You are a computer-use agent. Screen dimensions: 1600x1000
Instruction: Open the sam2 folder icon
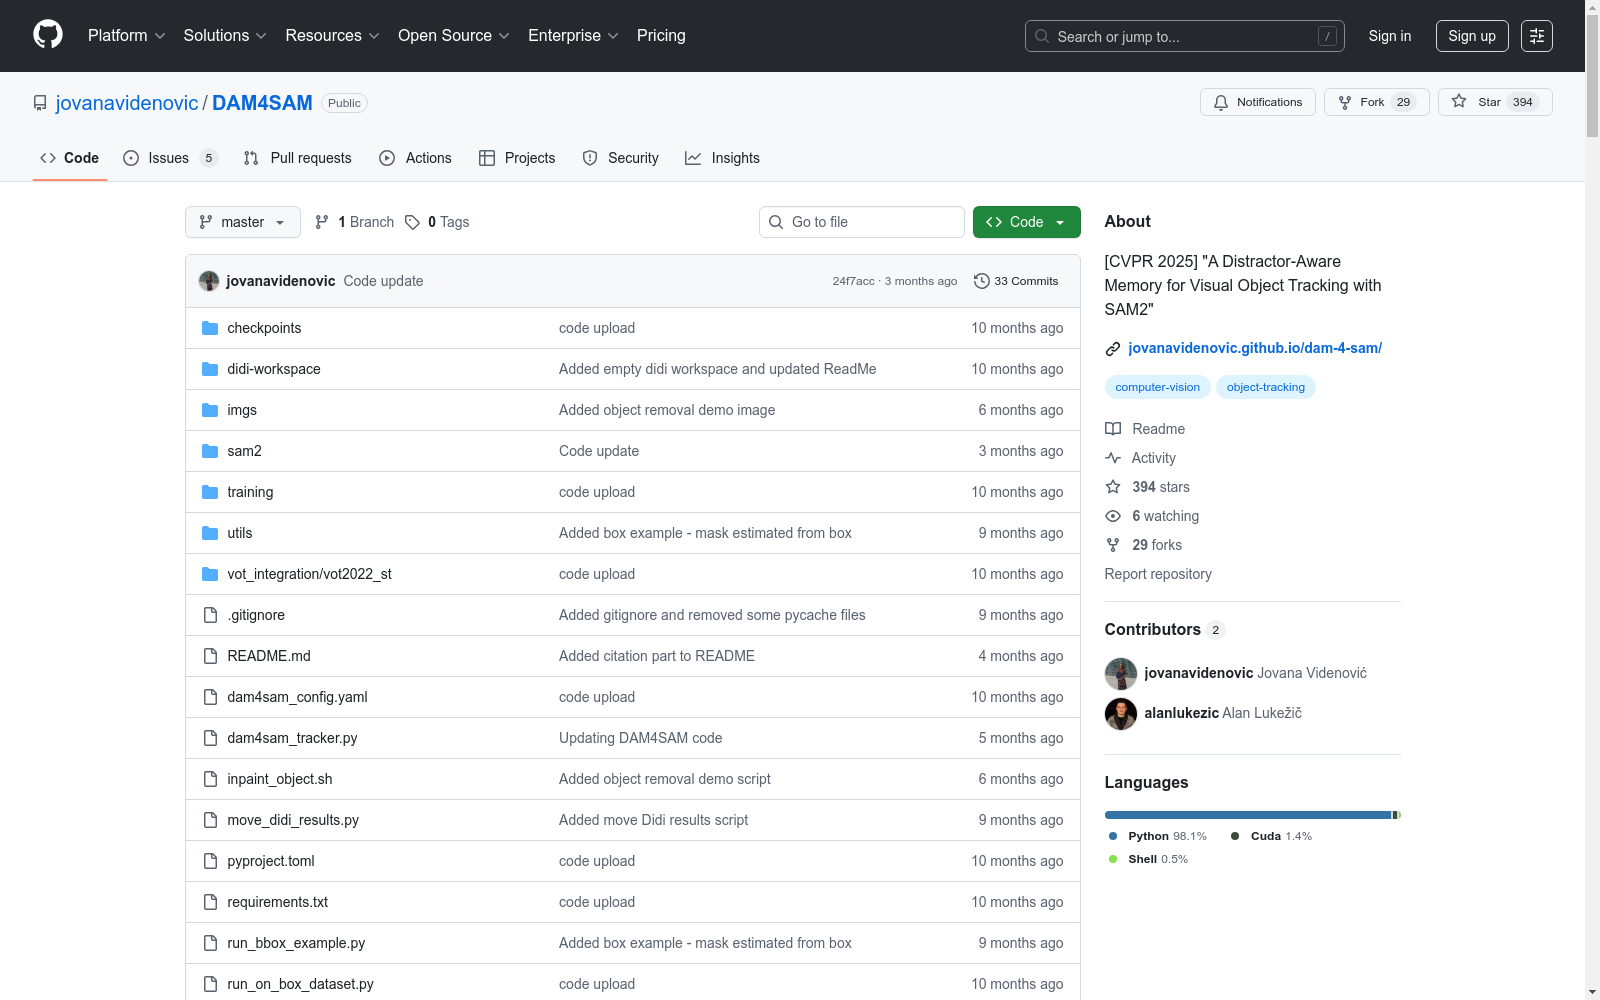tap(210, 451)
